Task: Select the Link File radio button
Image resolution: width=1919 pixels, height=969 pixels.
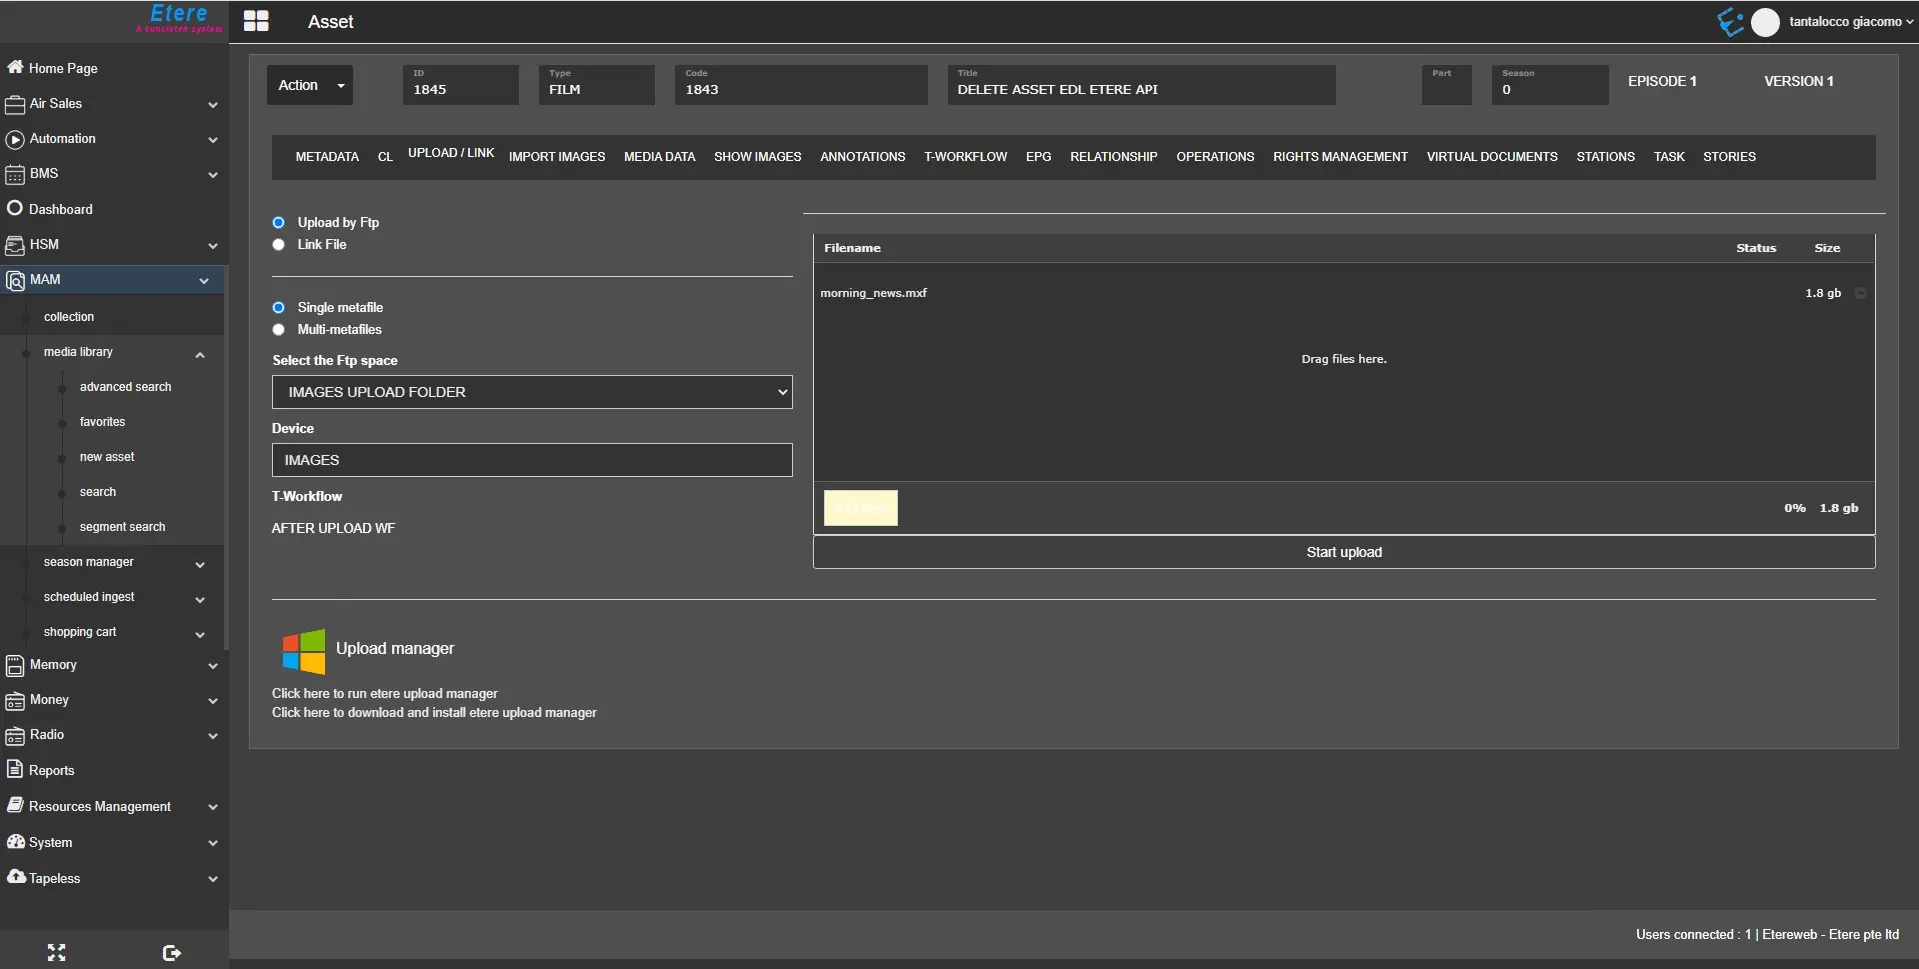Action: click(x=279, y=245)
